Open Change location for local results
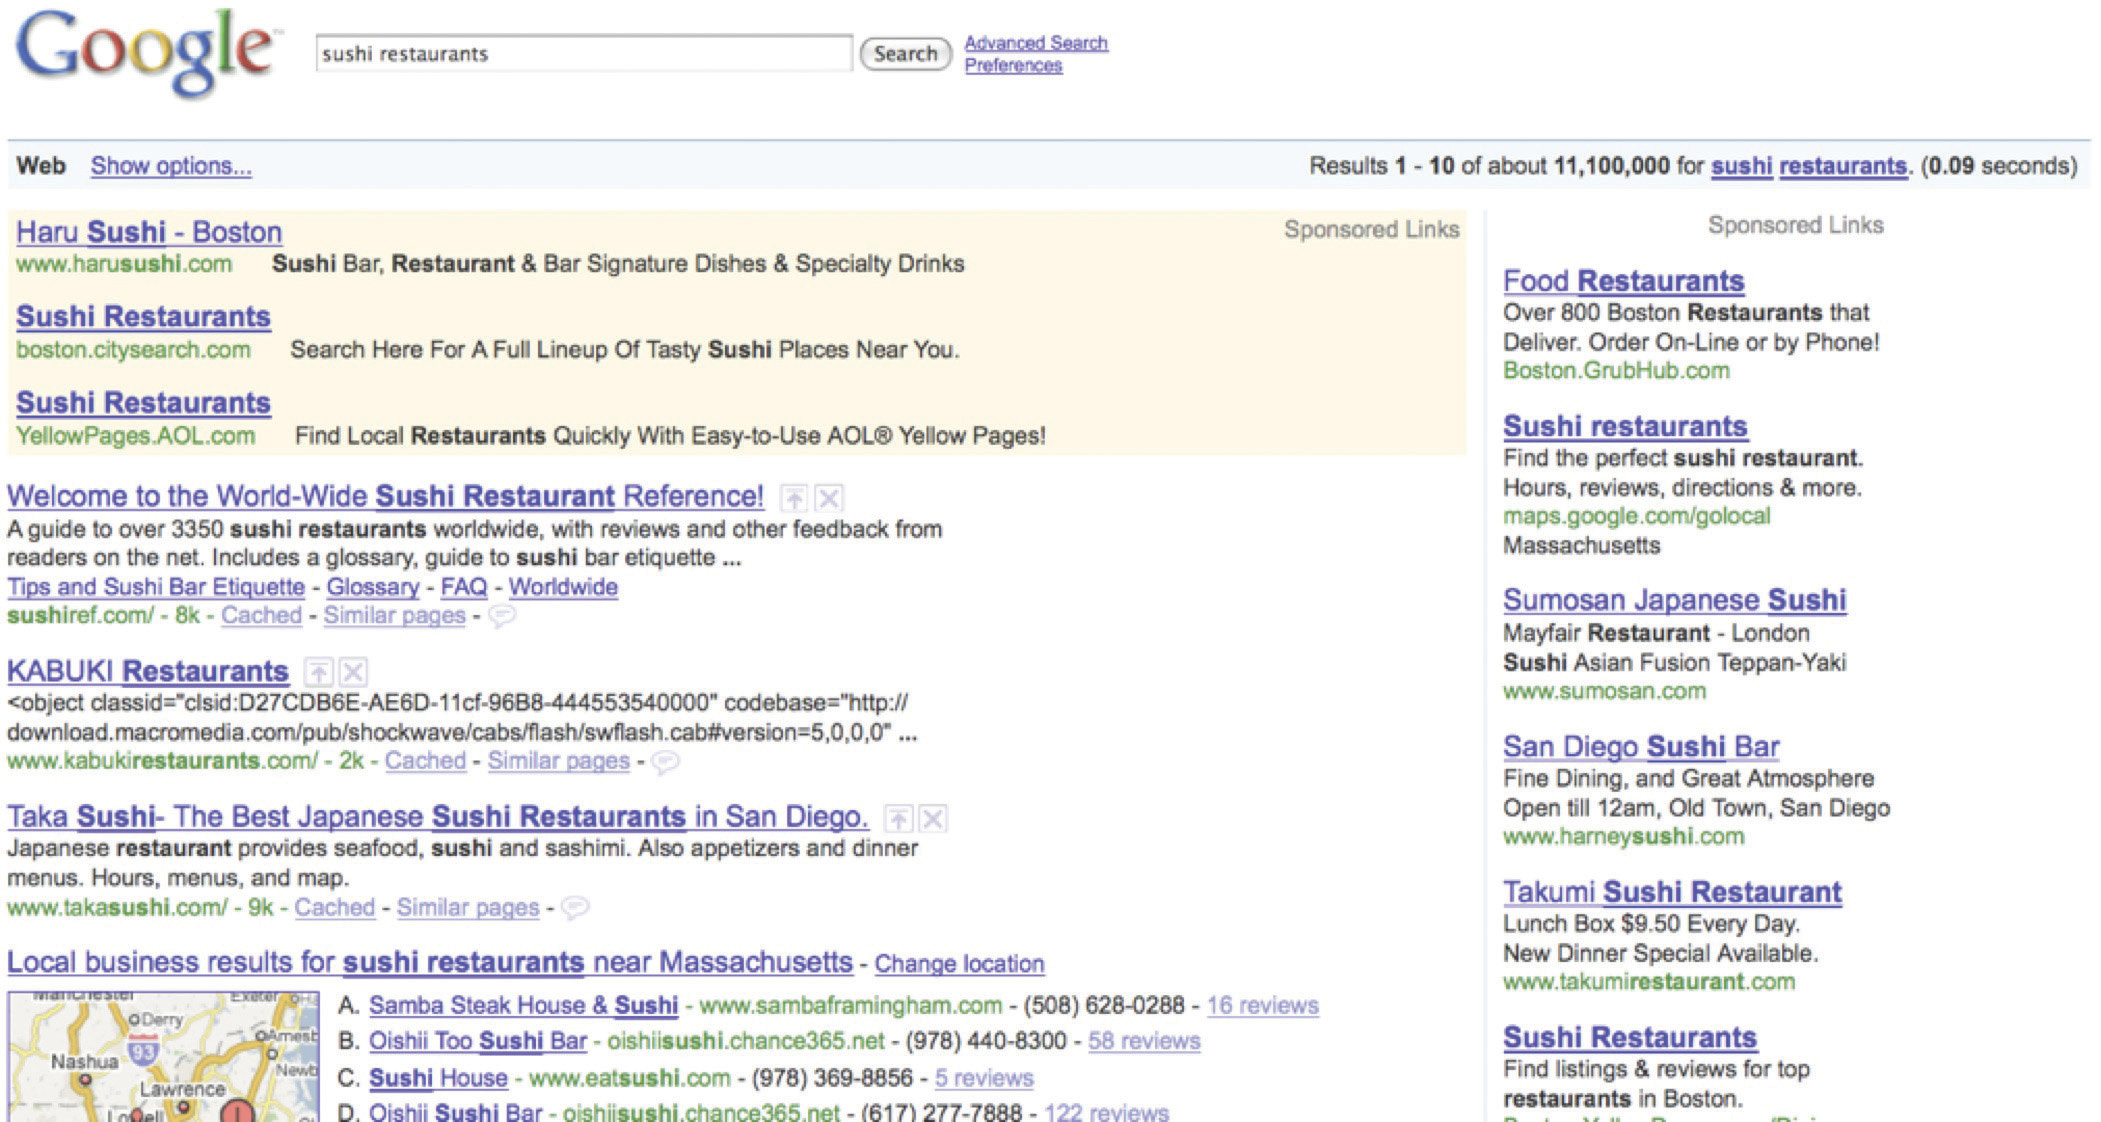This screenshot has height=1122, width=2101. tap(959, 964)
